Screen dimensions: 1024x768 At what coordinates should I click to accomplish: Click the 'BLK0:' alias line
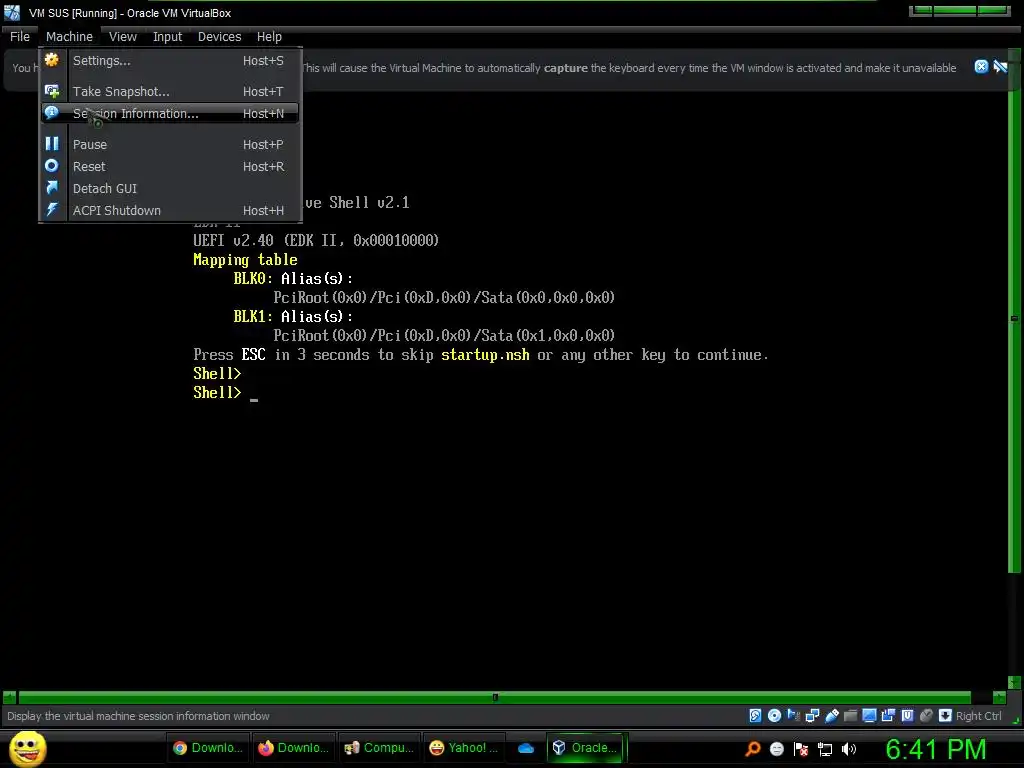click(x=293, y=279)
